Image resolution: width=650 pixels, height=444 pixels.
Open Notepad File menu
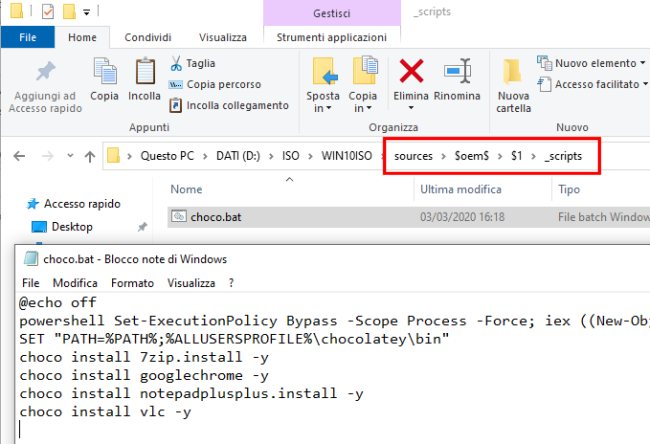tap(30, 283)
